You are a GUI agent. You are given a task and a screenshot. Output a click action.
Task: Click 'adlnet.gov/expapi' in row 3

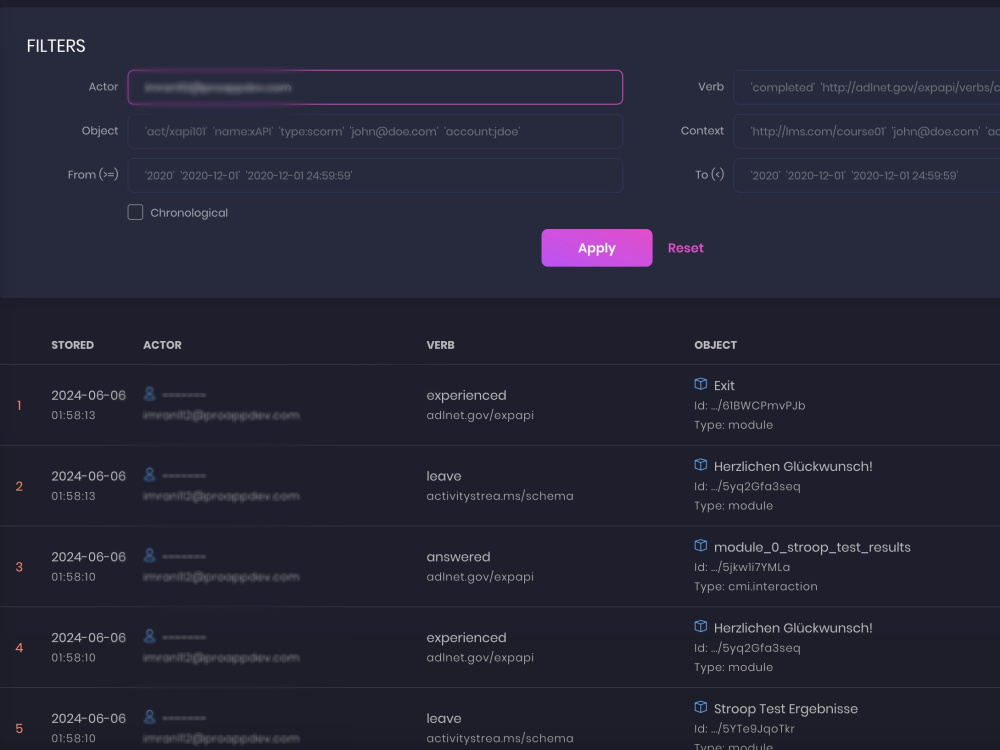click(480, 577)
